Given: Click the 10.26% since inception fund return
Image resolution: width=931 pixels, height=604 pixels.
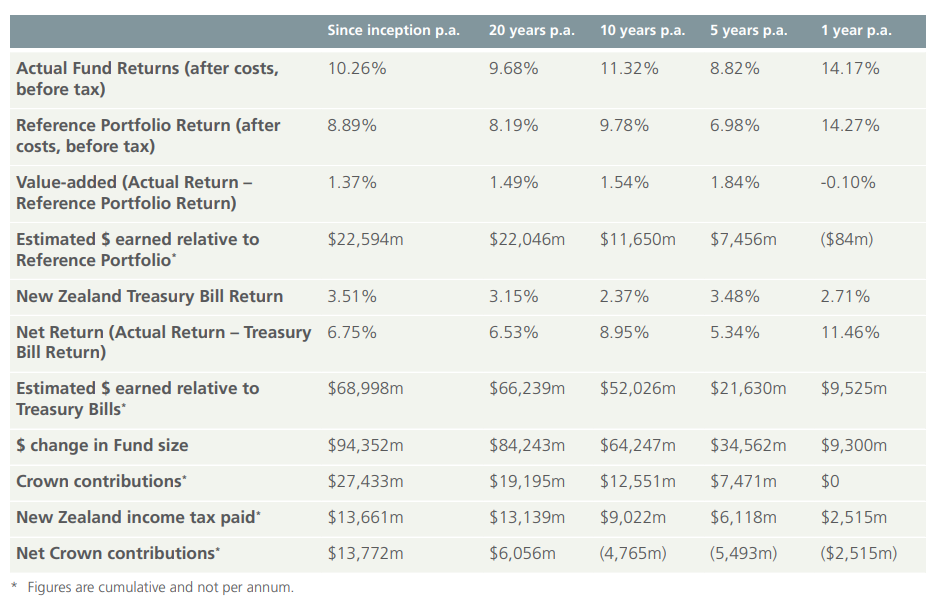Looking at the screenshot, I should click(357, 68).
